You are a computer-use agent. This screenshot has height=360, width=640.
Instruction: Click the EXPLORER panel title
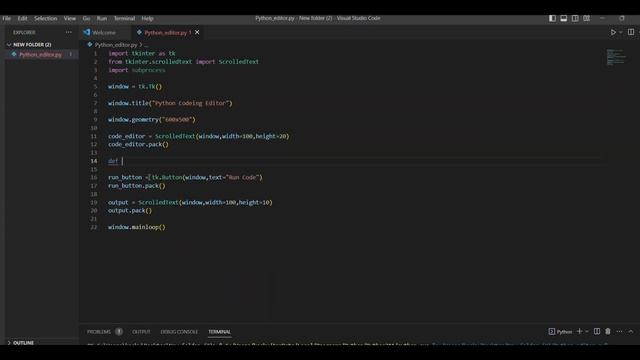pos(24,32)
